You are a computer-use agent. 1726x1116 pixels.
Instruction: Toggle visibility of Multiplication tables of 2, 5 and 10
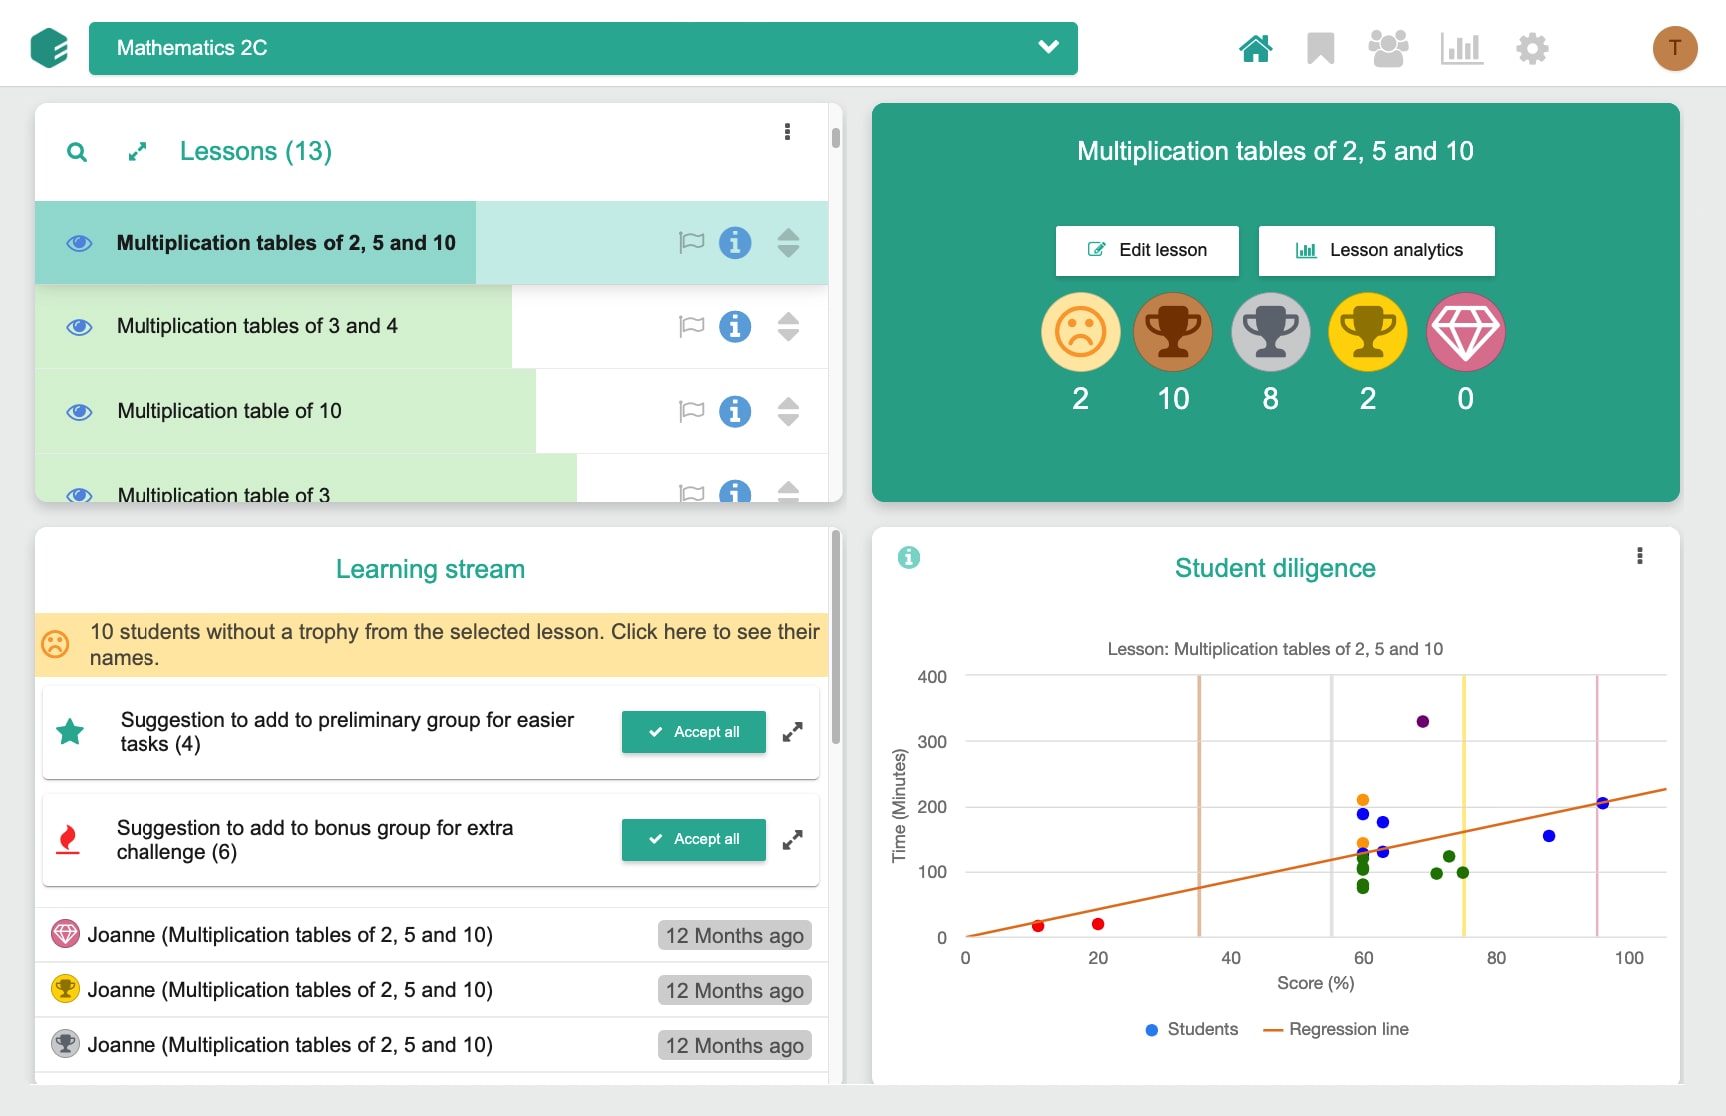78,242
